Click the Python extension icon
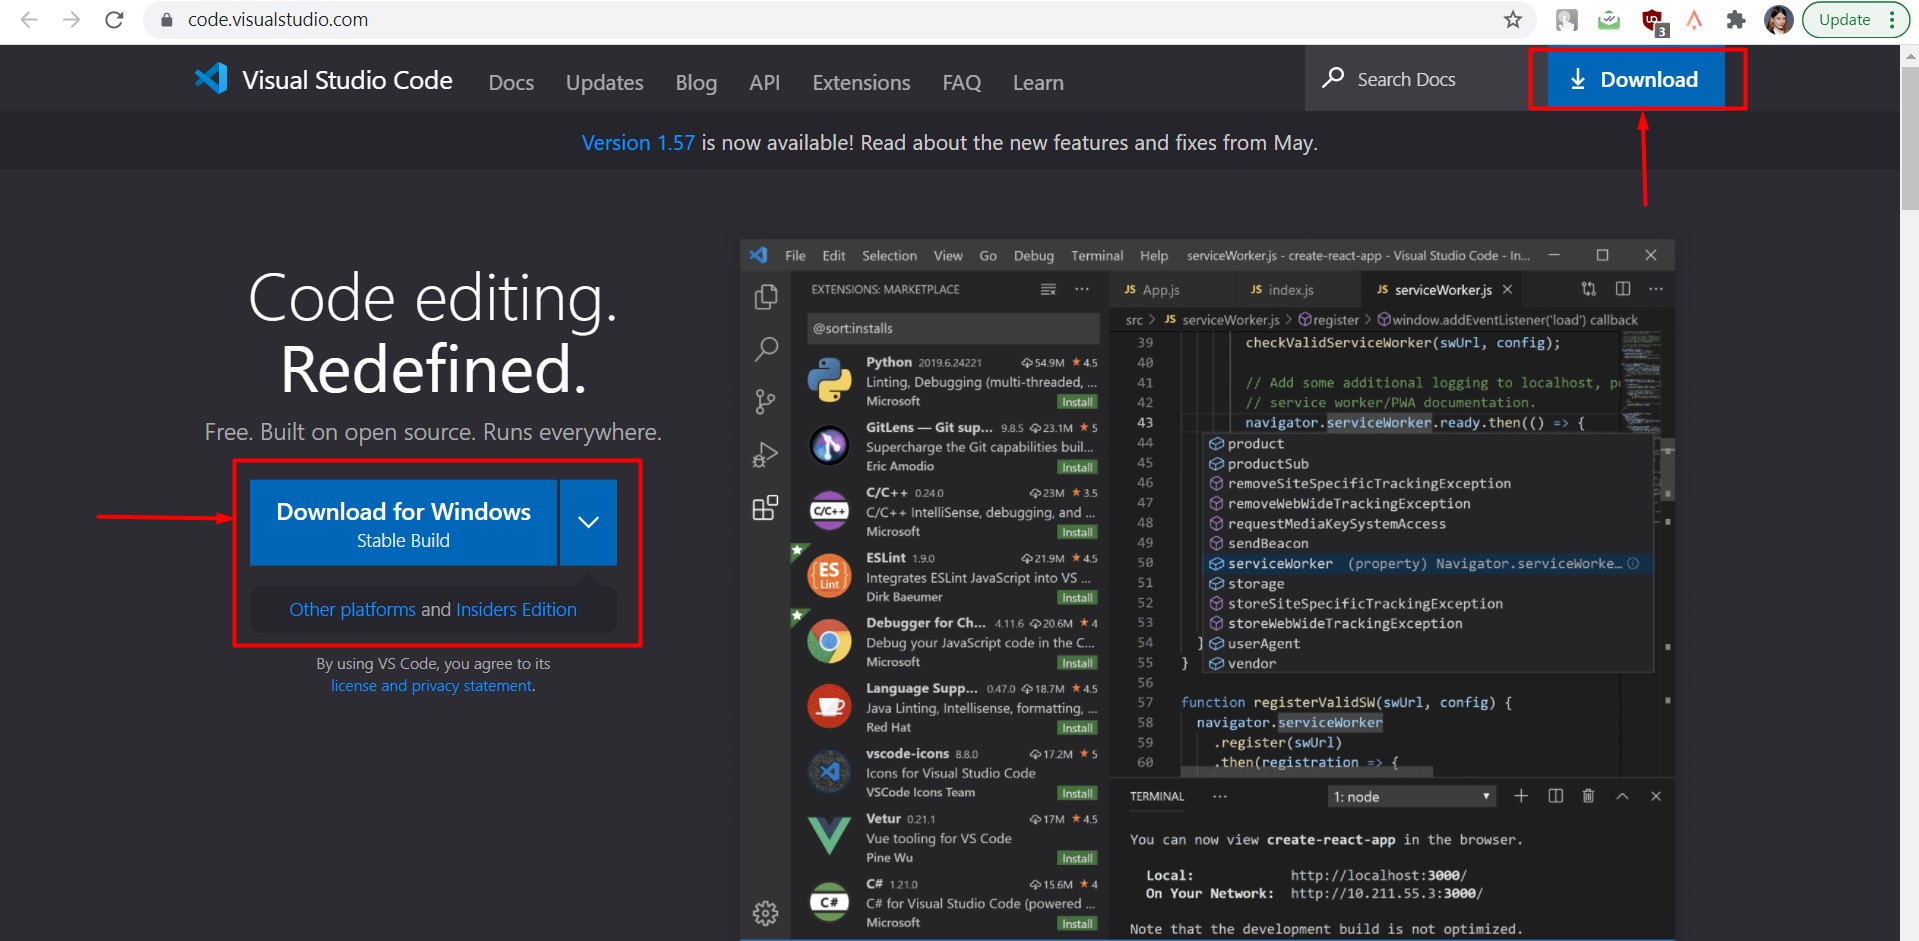 pyautogui.click(x=829, y=381)
